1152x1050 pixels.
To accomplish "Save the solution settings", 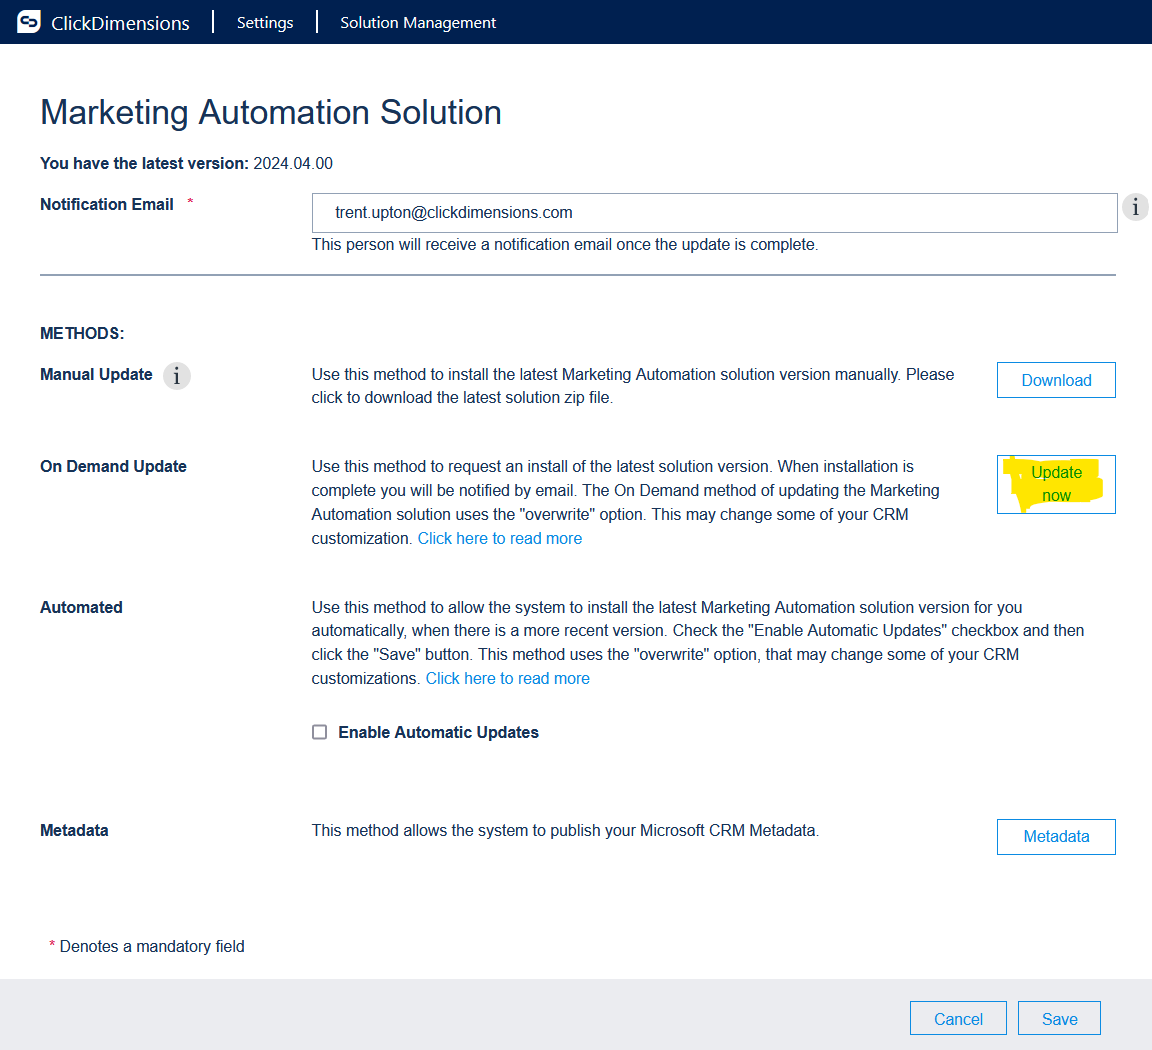I will (1059, 1018).
